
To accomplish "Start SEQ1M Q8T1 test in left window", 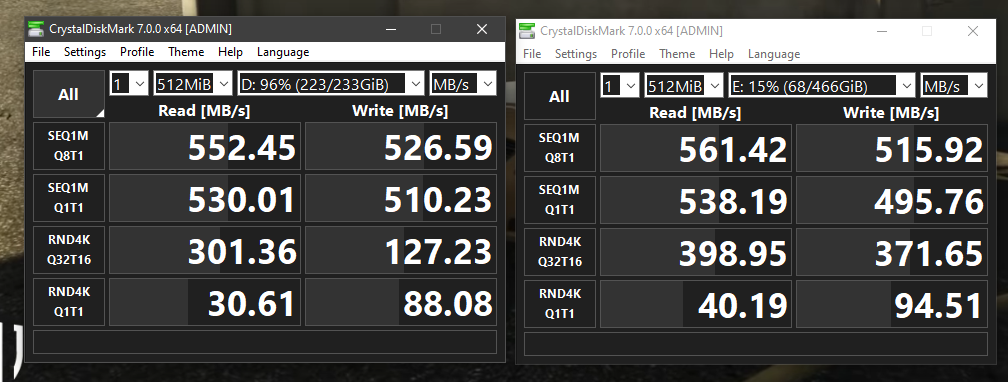I will point(69,146).
